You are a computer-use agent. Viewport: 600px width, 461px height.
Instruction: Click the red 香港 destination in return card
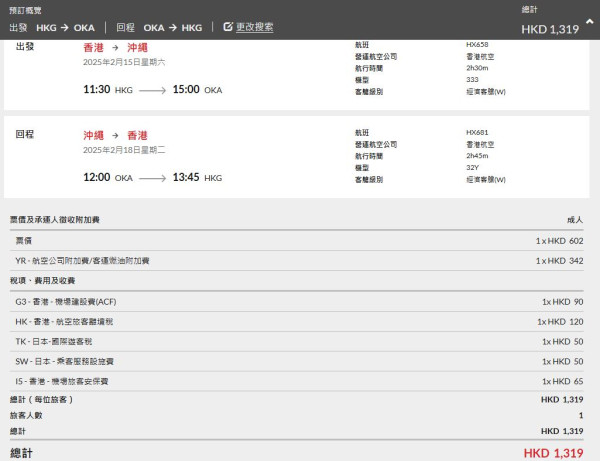pyautogui.click(x=137, y=135)
